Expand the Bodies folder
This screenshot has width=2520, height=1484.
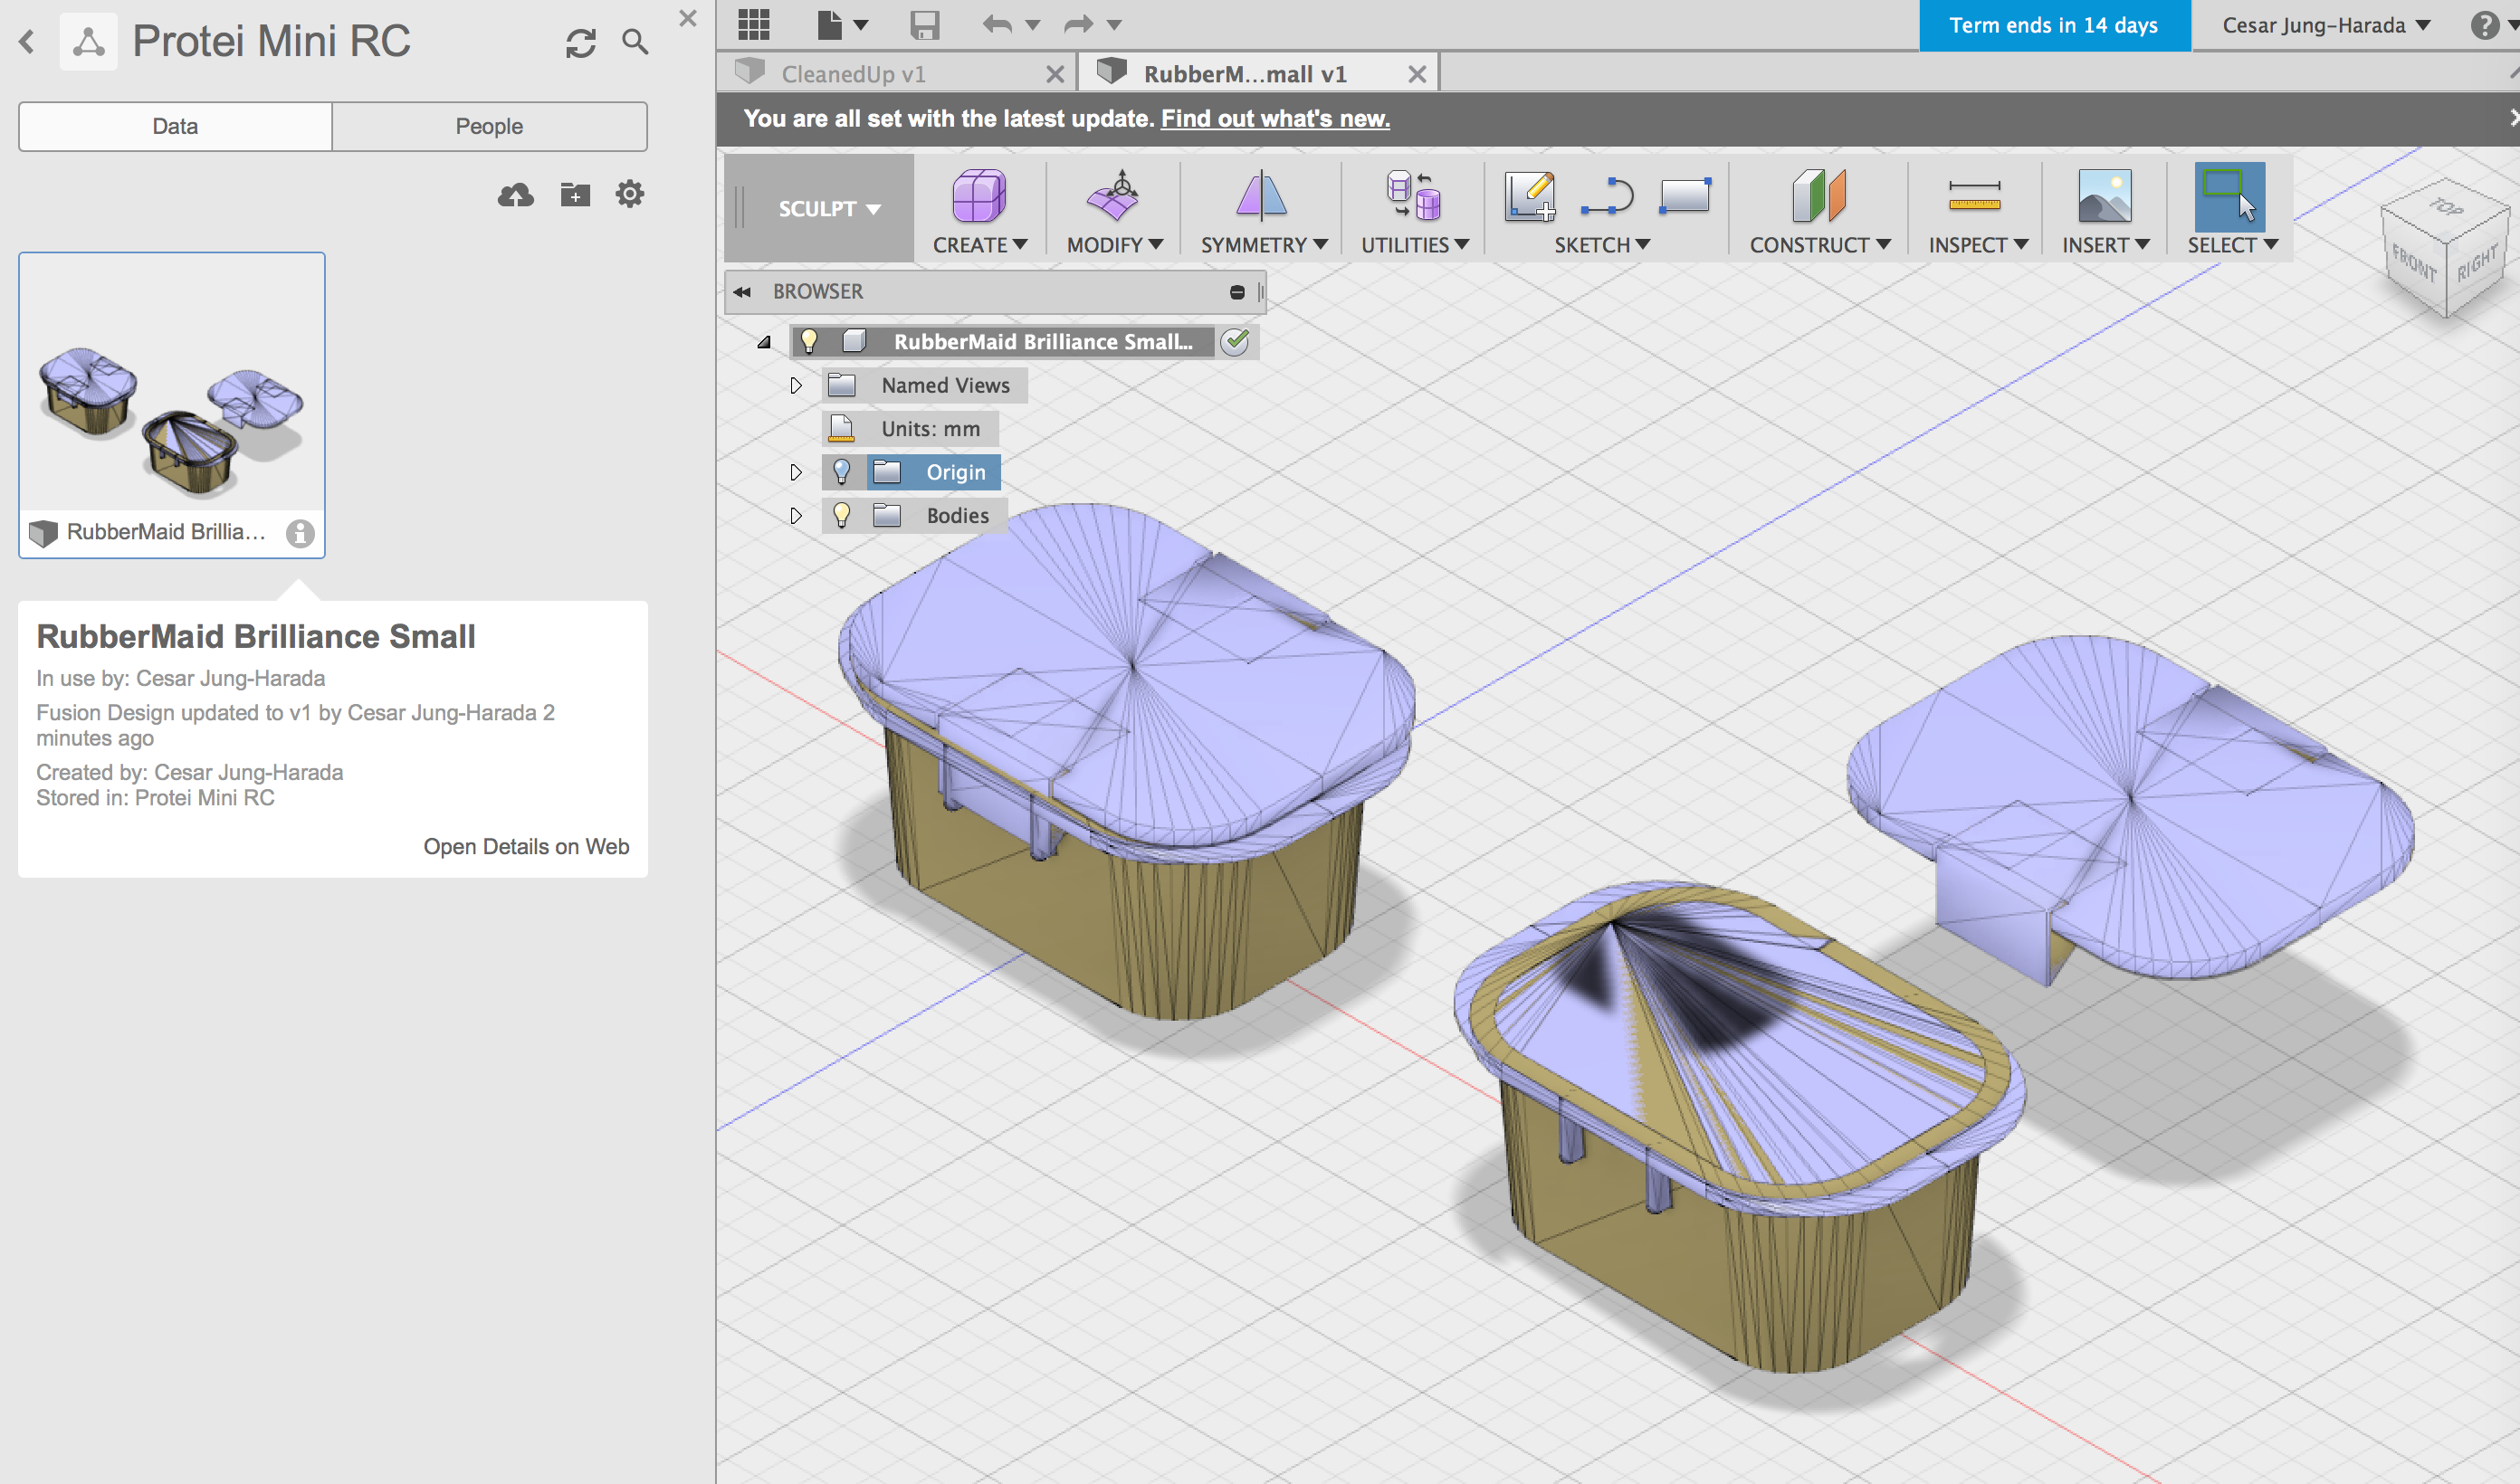point(796,515)
